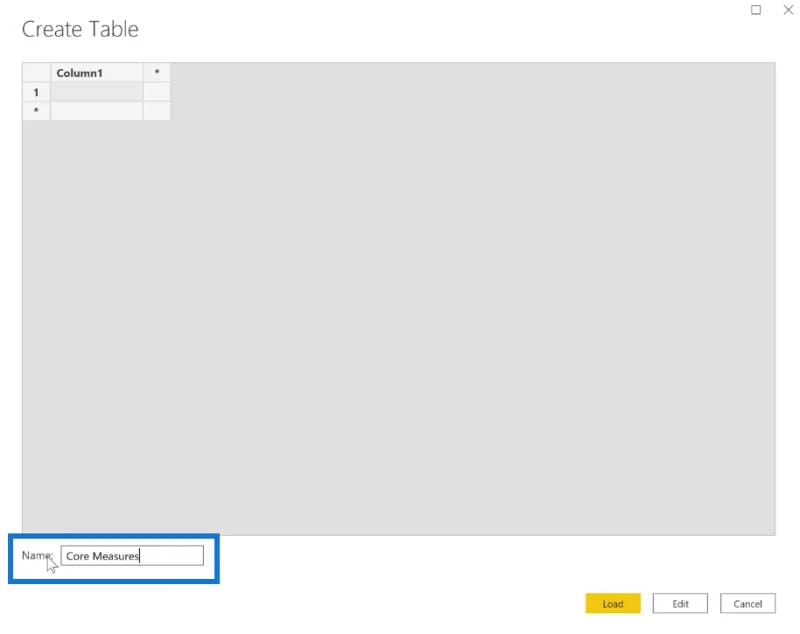Select all via grid top-left corner cell
The width and height of the screenshot is (800, 634).
coord(36,73)
